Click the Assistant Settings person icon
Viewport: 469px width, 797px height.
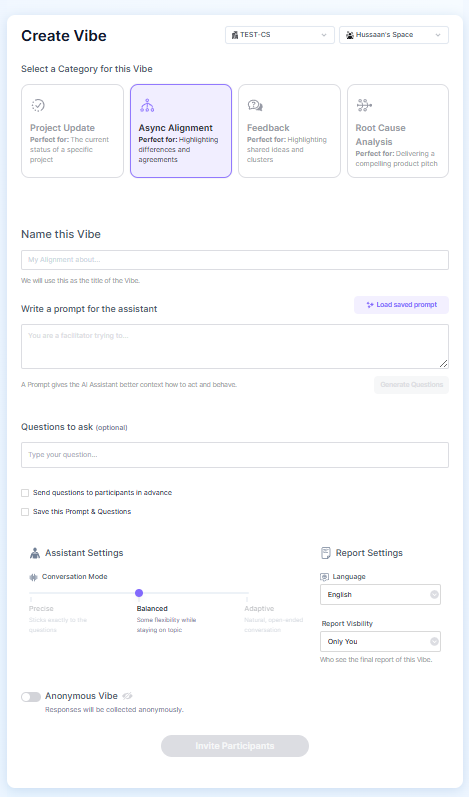pos(35,553)
